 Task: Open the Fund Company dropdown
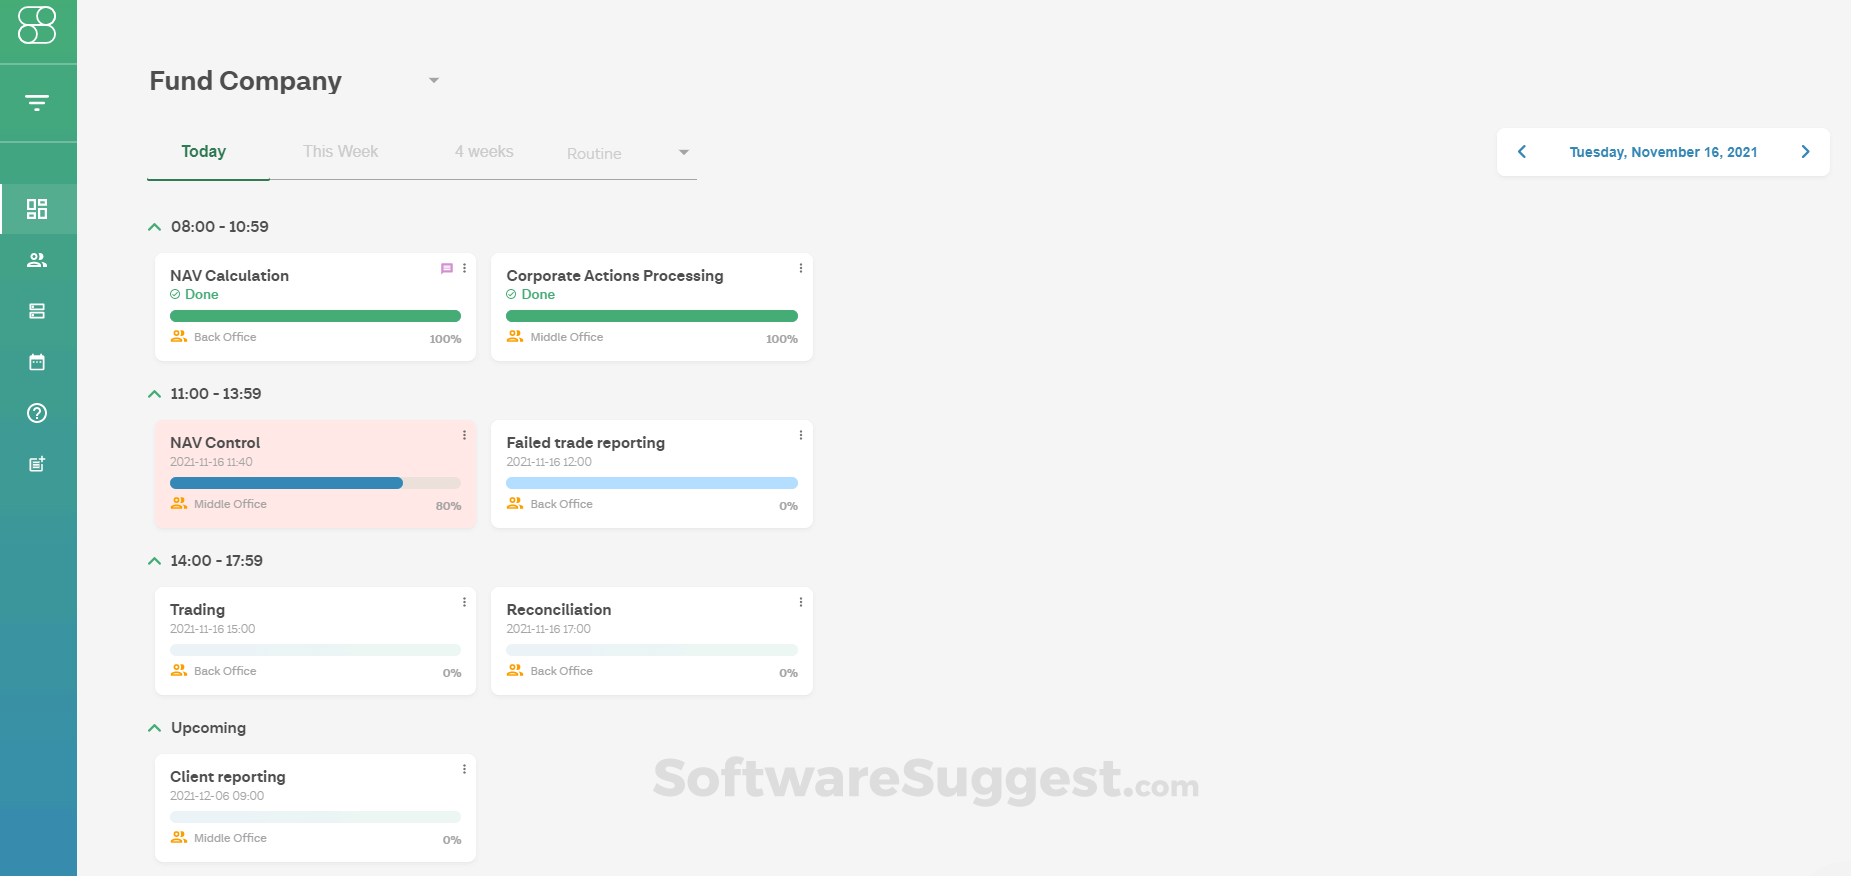pos(433,80)
